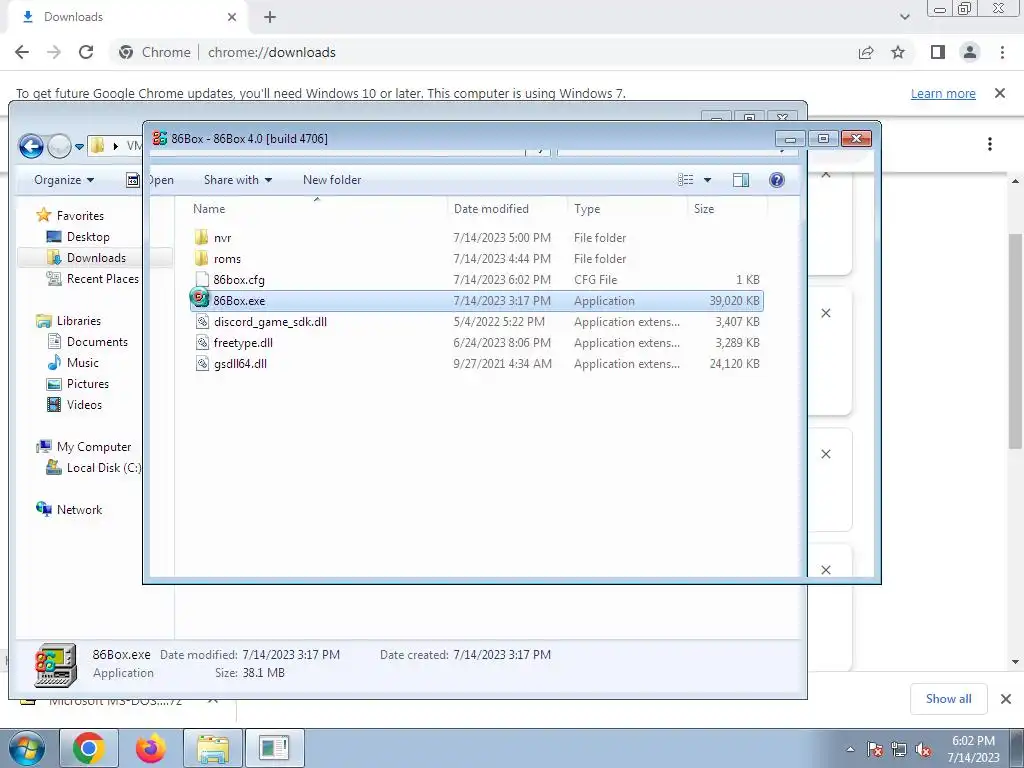Click the Chrome downloads page scrollbar
1024x768 pixels.
[x=1016, y=340]
